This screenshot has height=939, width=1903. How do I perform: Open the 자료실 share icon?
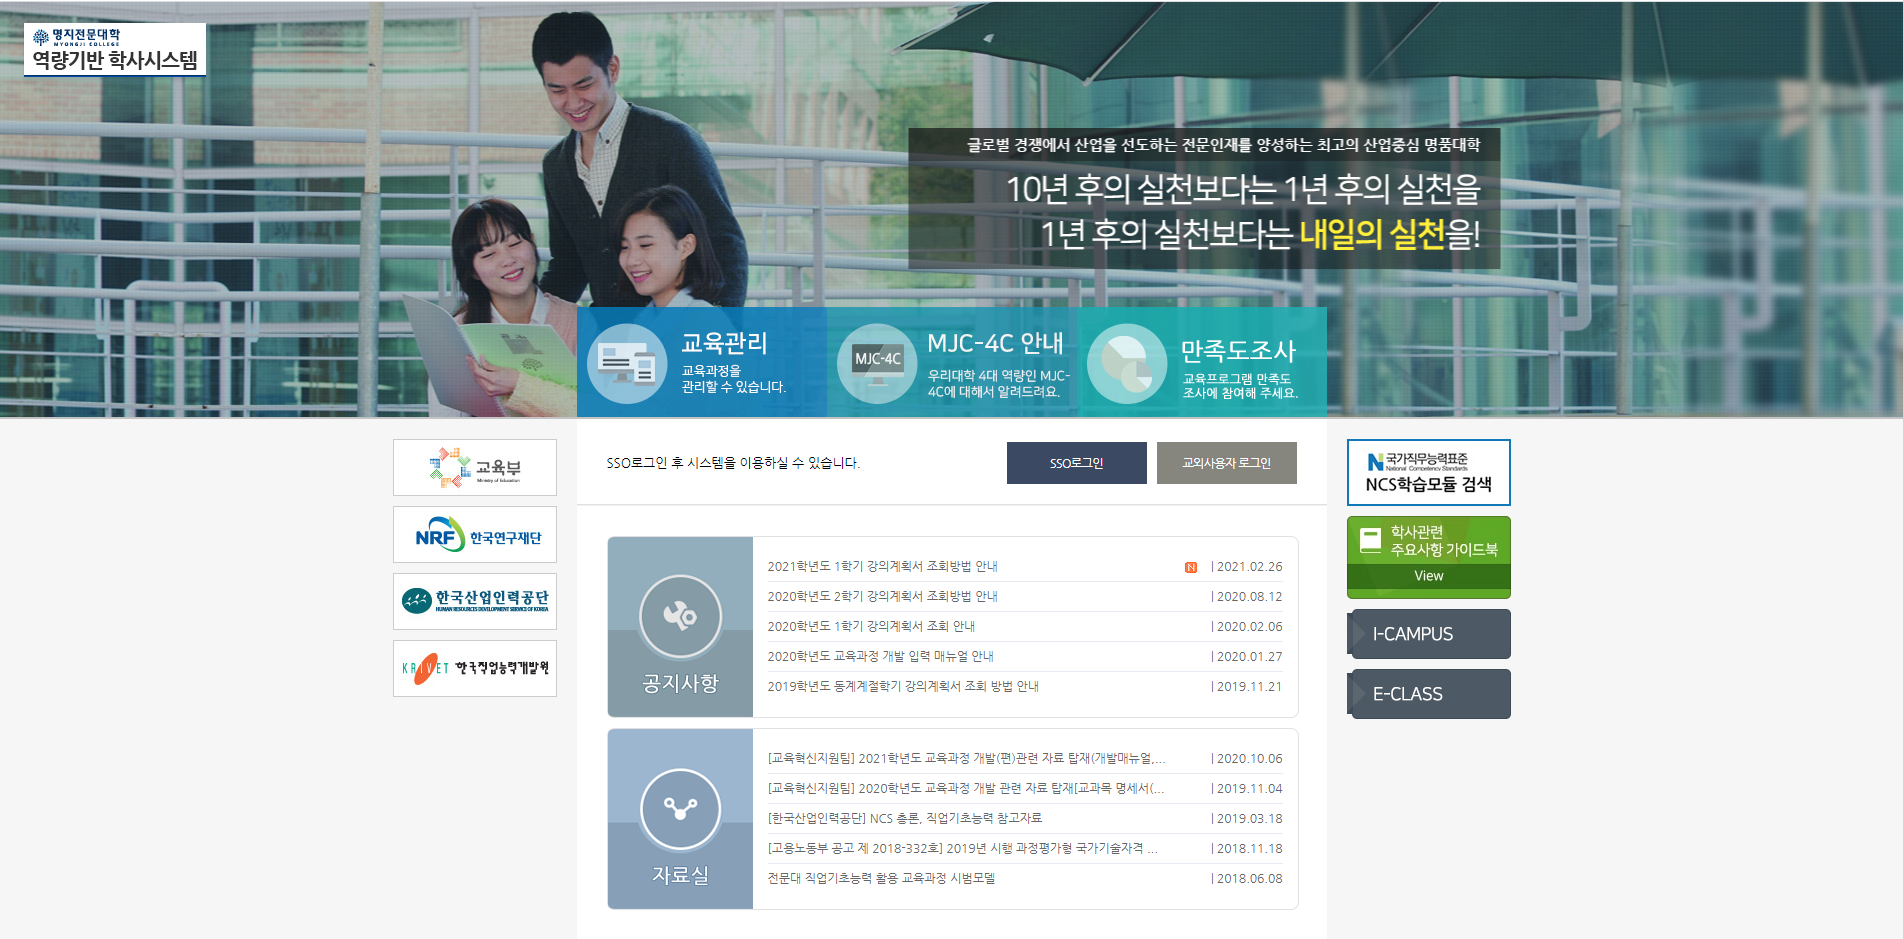pyautogui.click(x=680, y=809)
